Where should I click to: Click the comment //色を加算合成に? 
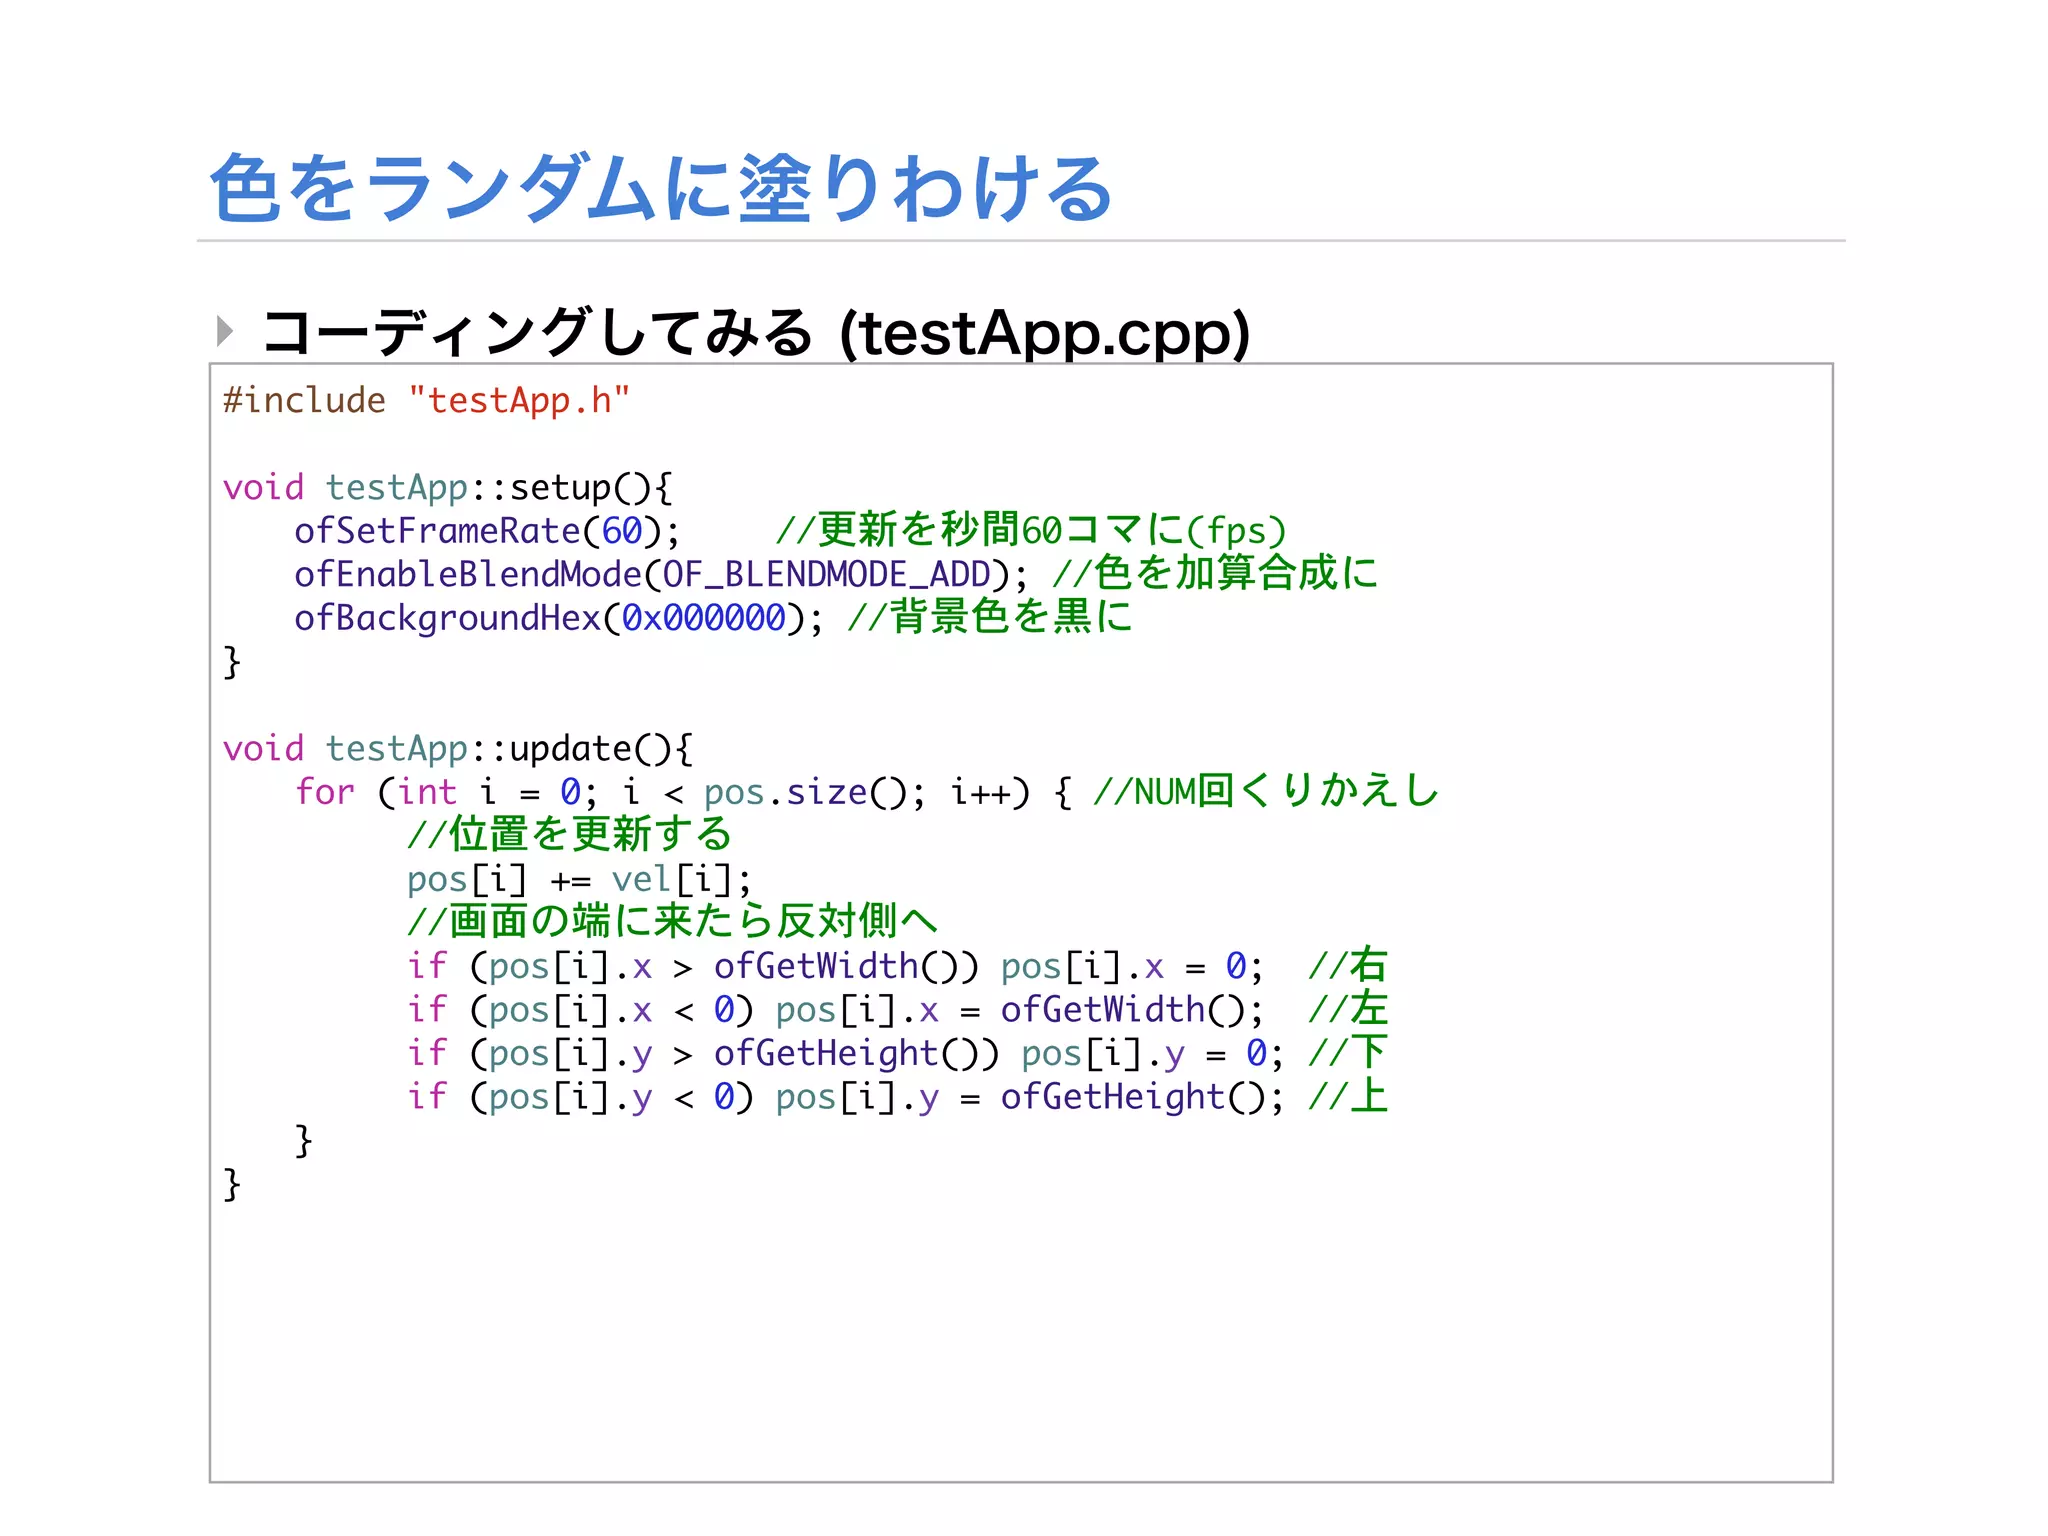[1215, 573]
